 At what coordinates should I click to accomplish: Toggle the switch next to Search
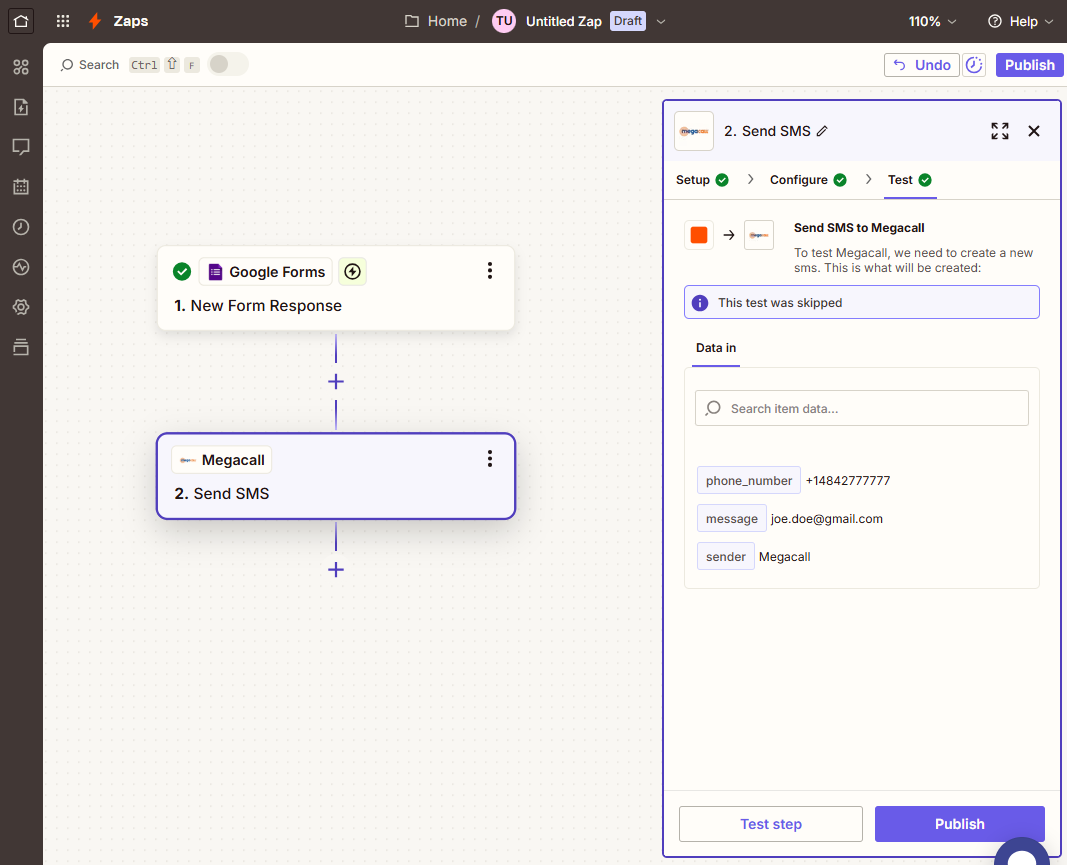pyautogui.click(x=228, y=65)
